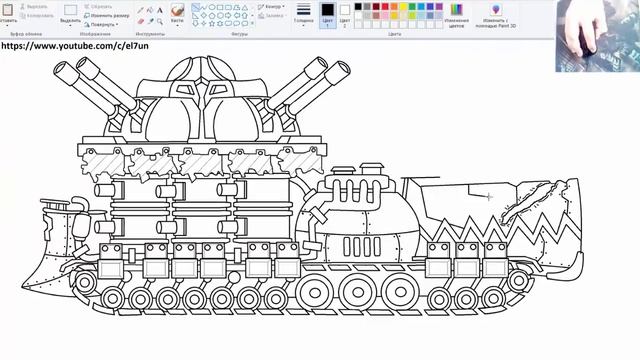The width and height of the screenshot is (640, 360).
Task: Choose the Triangle shape
Action: (x=245, y=8)
